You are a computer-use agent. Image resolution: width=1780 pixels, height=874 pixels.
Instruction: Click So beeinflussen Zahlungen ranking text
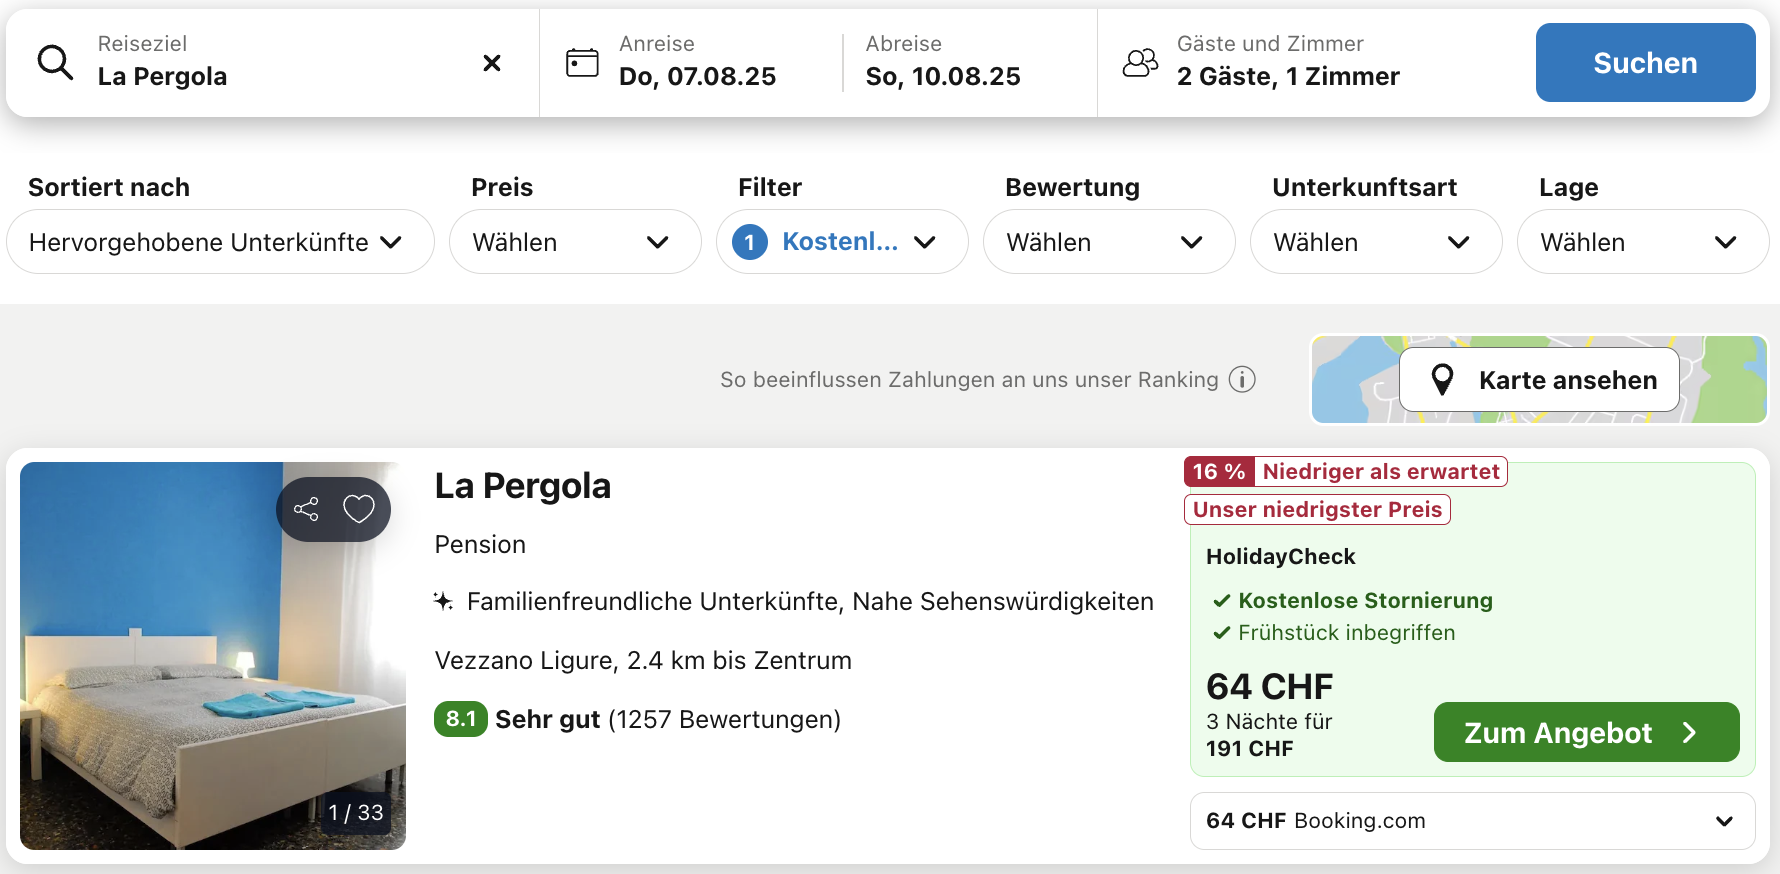(969, 380)
